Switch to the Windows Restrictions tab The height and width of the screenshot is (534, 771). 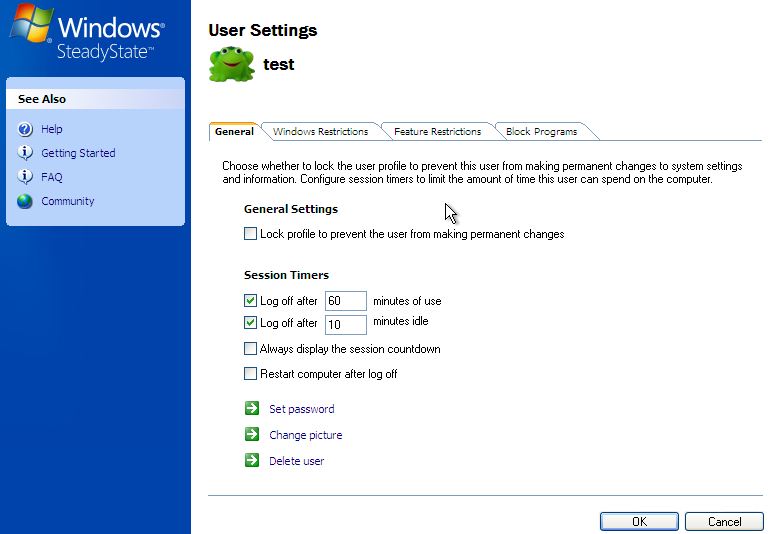pos(320,132)
